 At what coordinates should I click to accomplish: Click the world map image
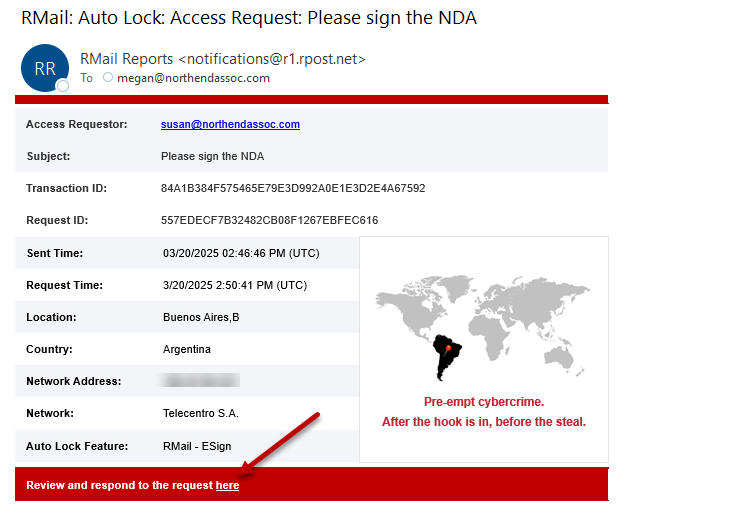click(x=483, y=328)
